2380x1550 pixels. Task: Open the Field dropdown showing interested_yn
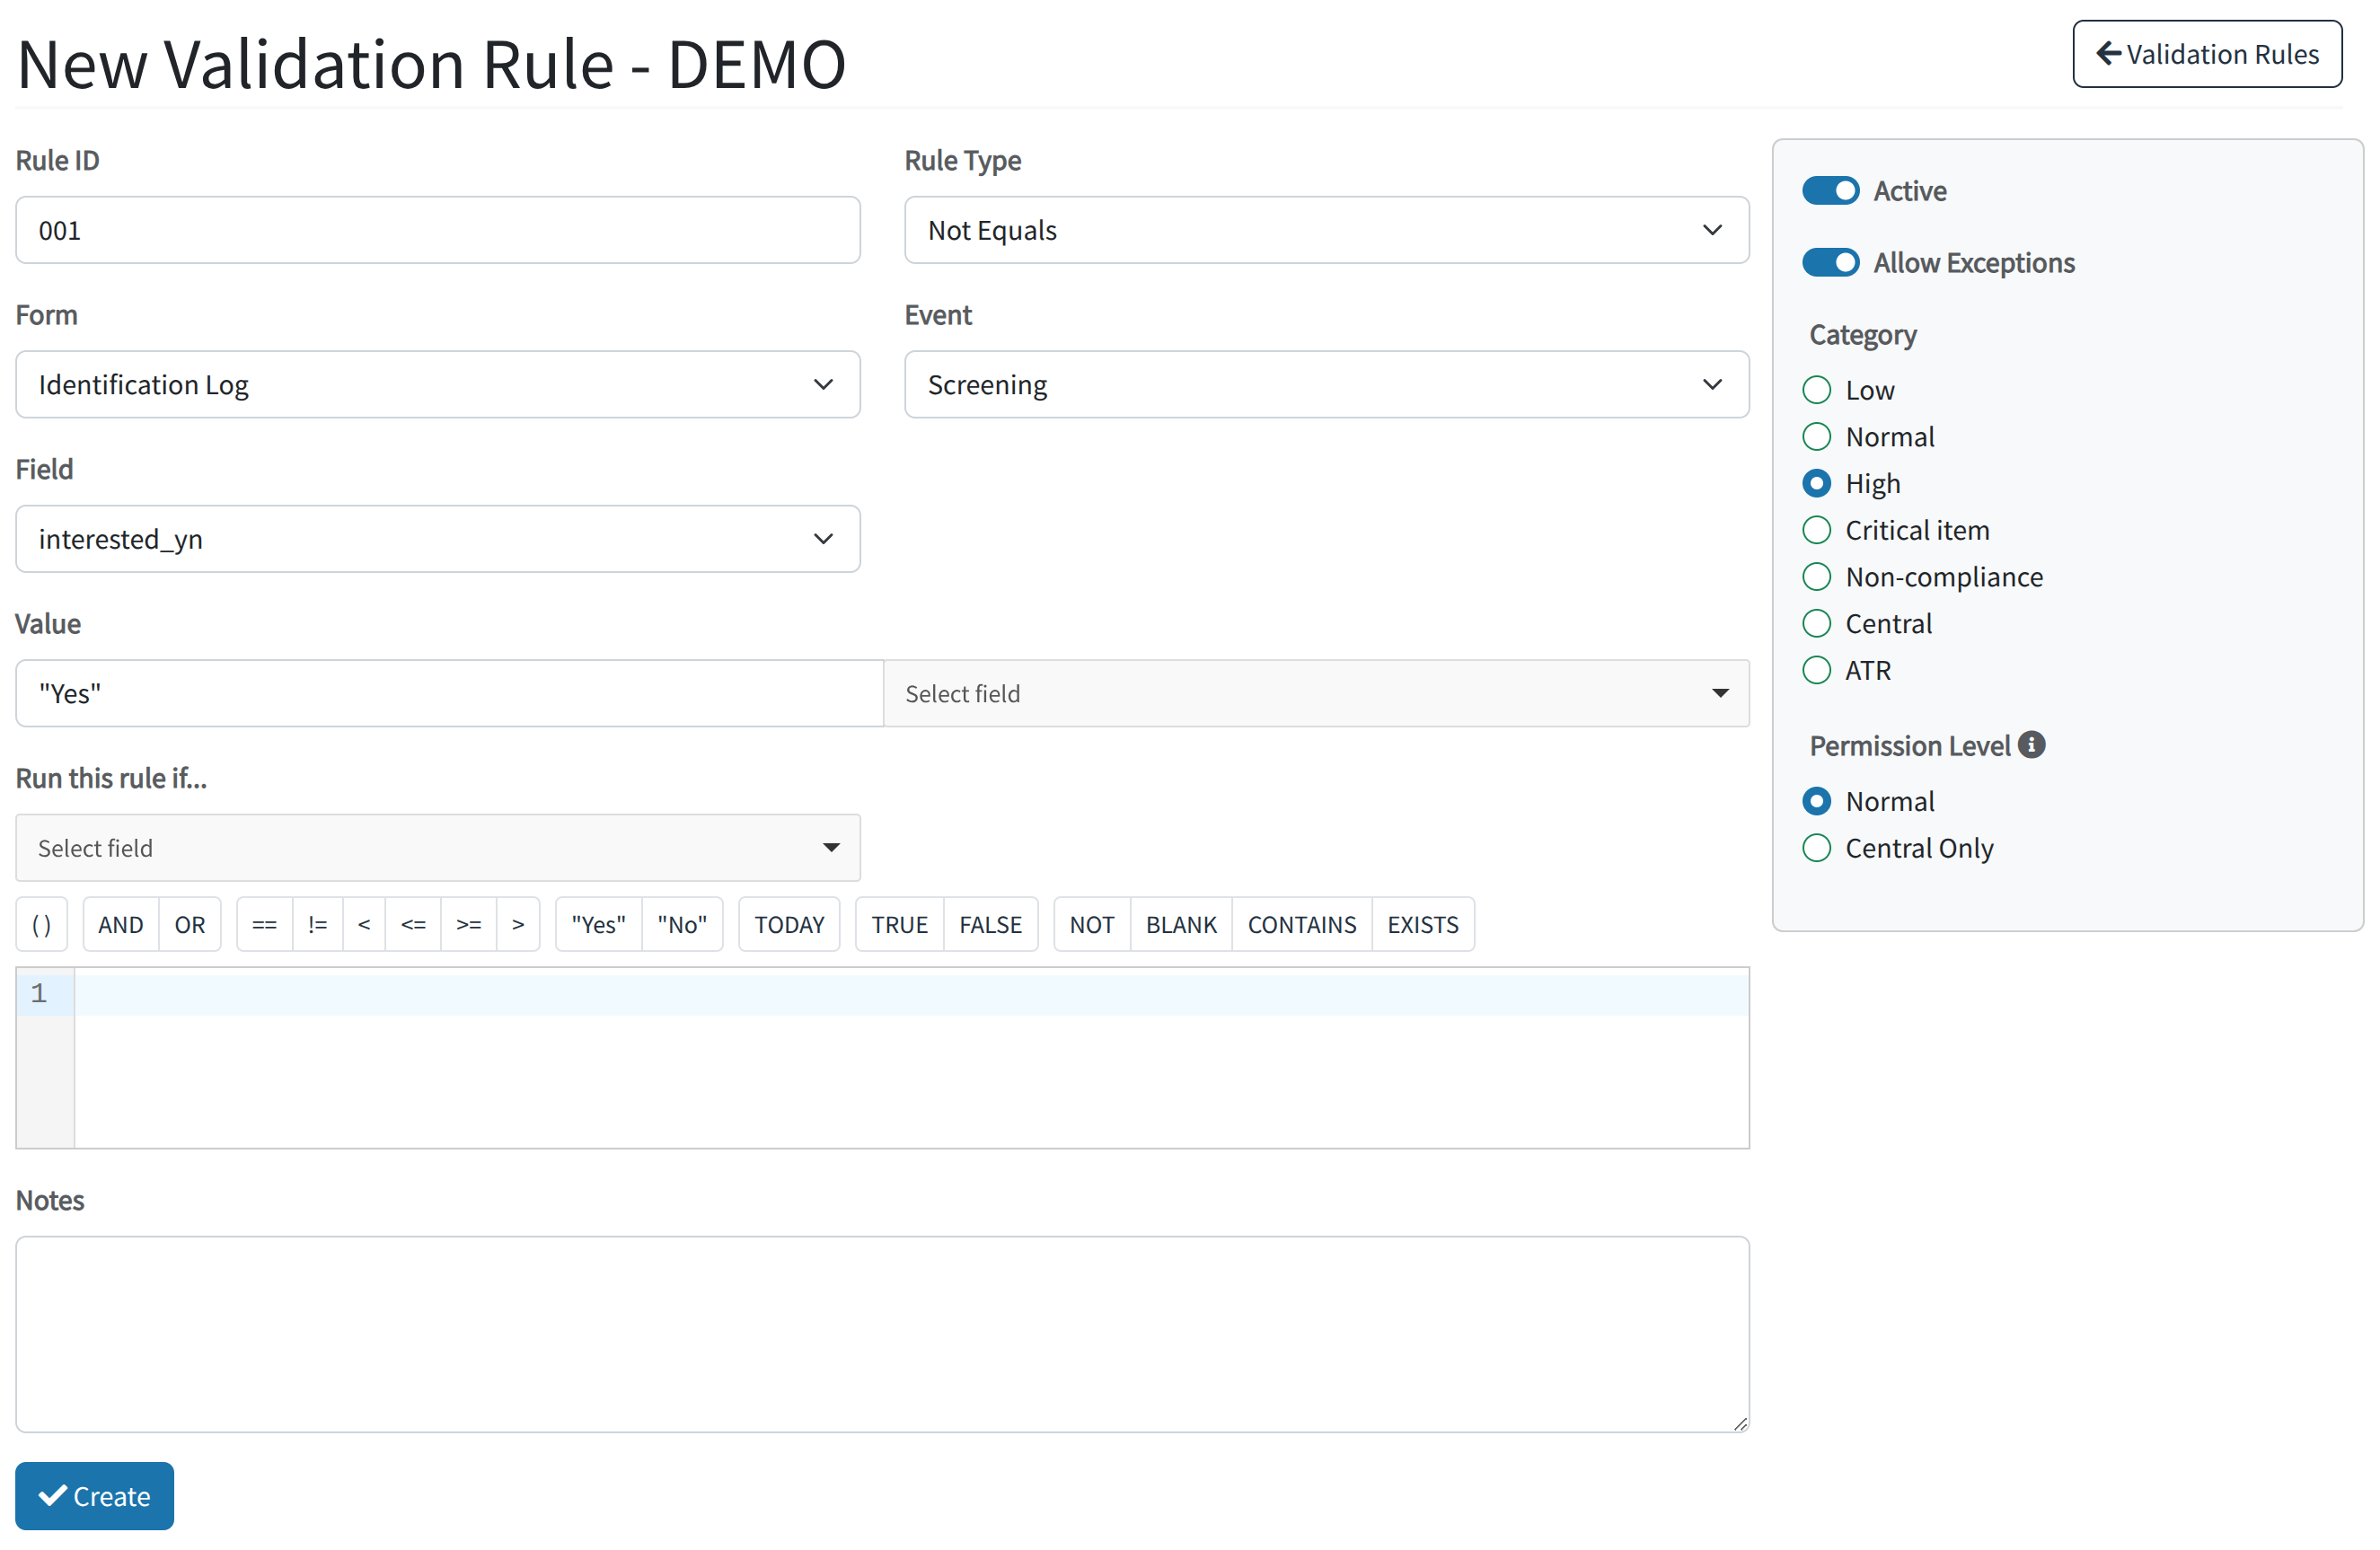(x=437, y=539)
